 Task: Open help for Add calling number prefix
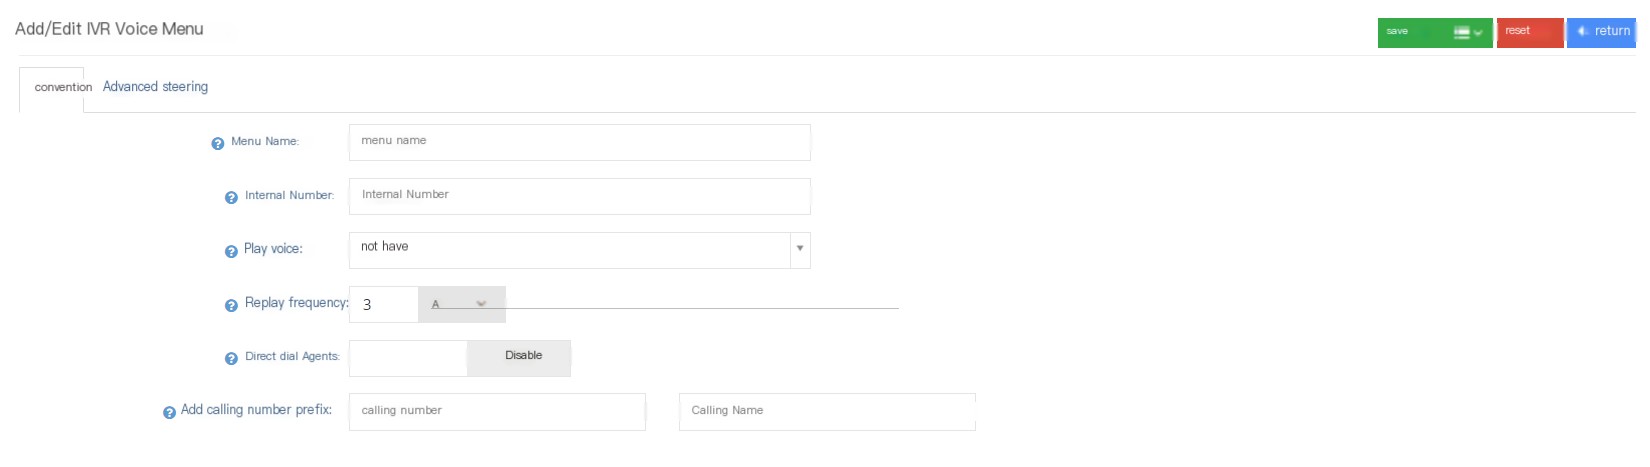coord(169,412)
